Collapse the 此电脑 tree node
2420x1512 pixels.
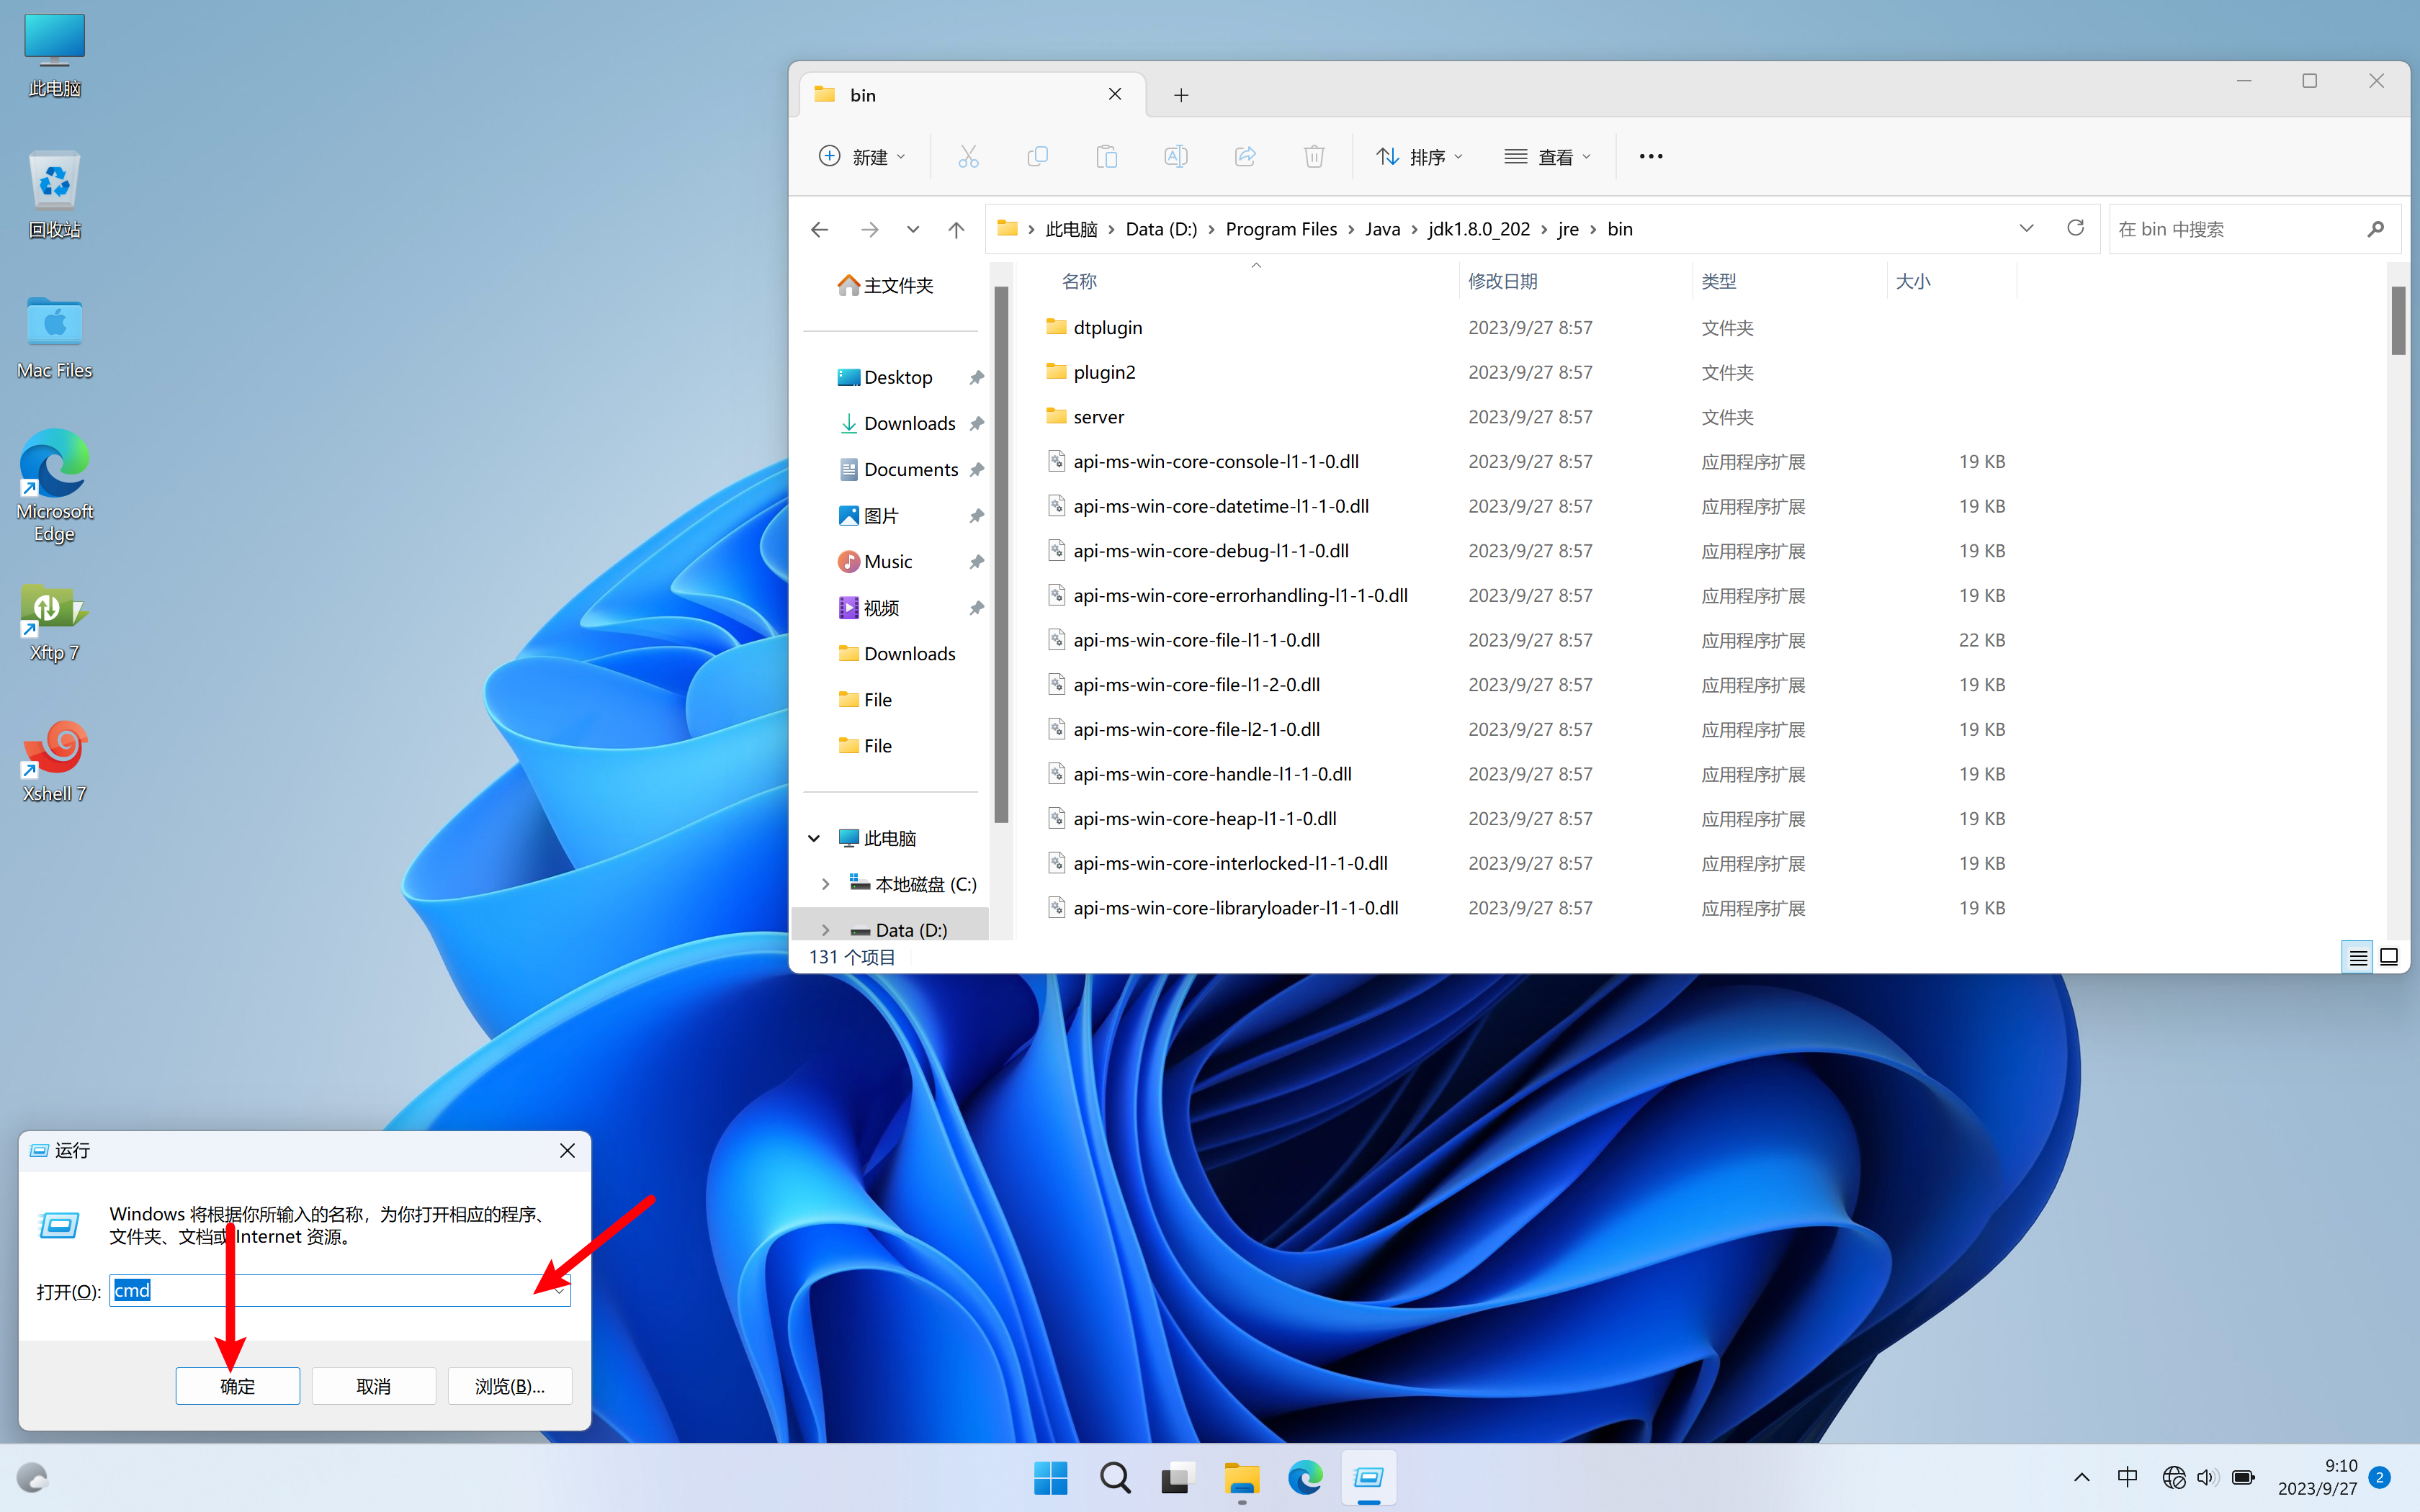814,838
